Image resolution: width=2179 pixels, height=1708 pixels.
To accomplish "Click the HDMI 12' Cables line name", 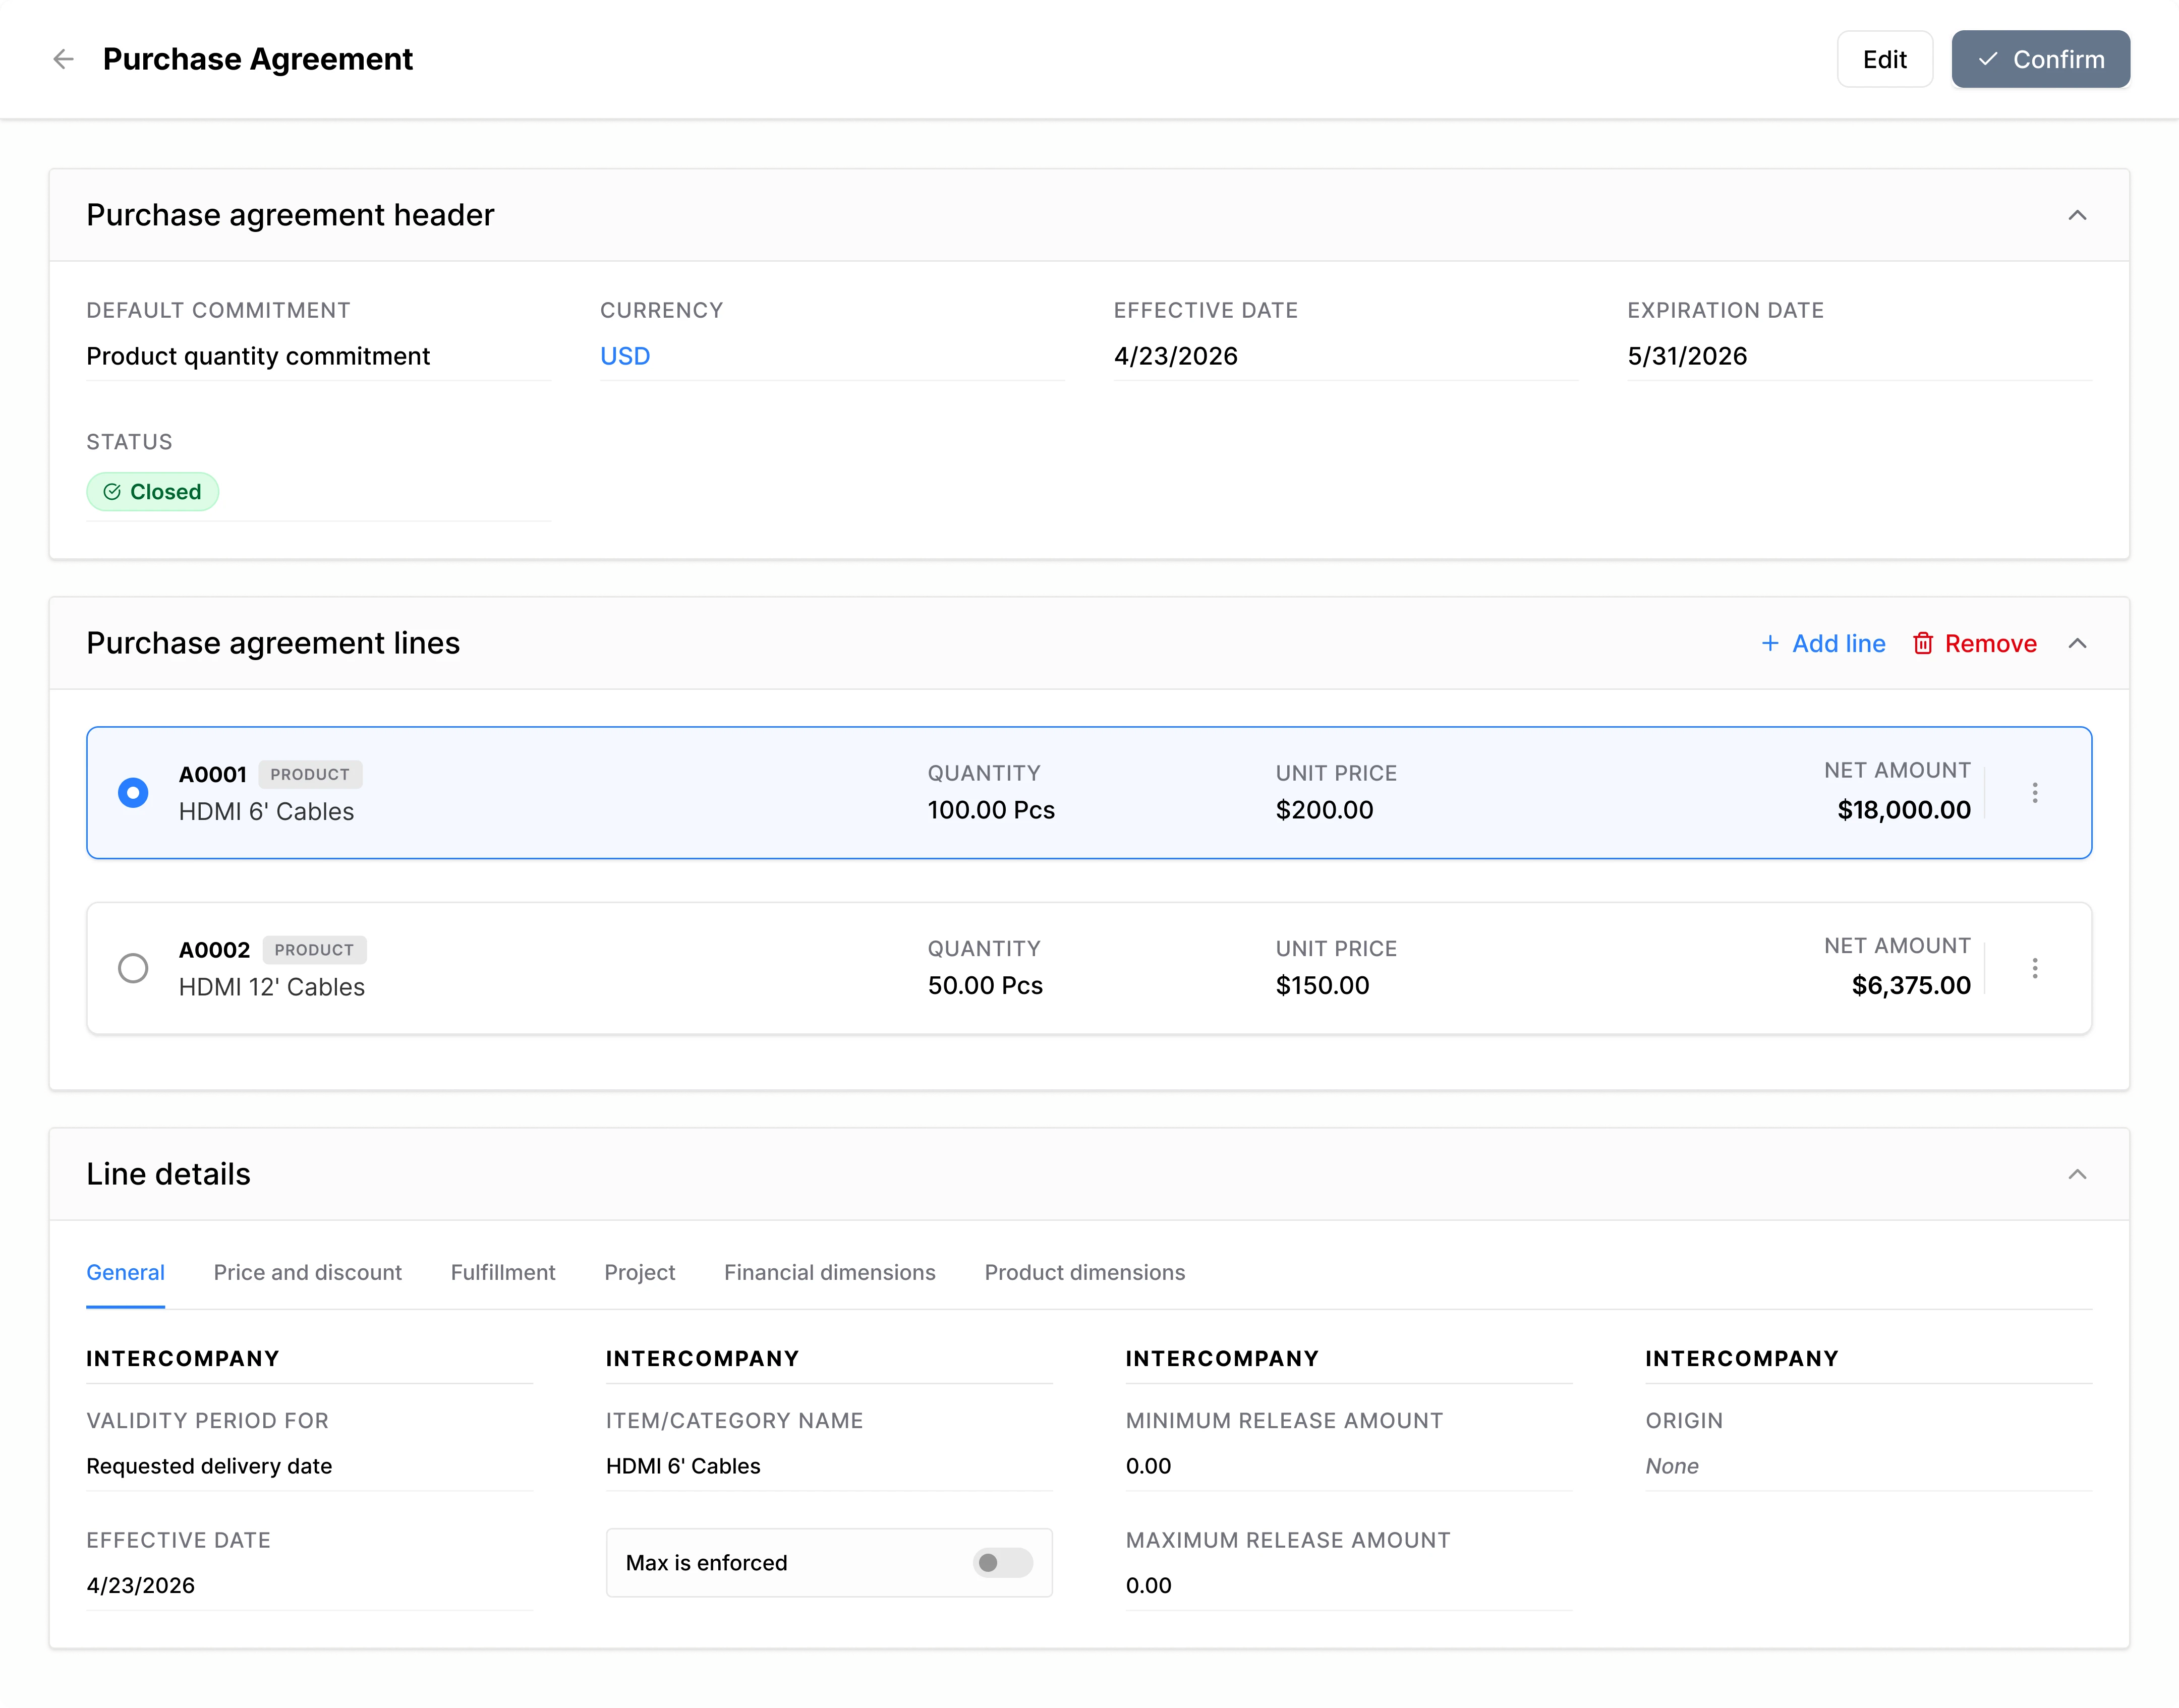I will 271,987.
